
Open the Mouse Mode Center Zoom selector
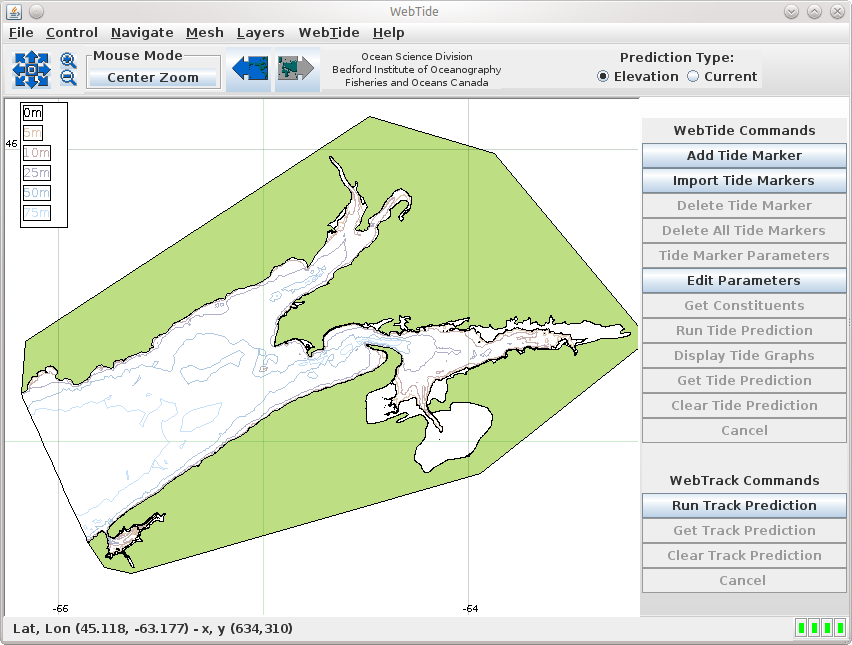pos(153,78)
